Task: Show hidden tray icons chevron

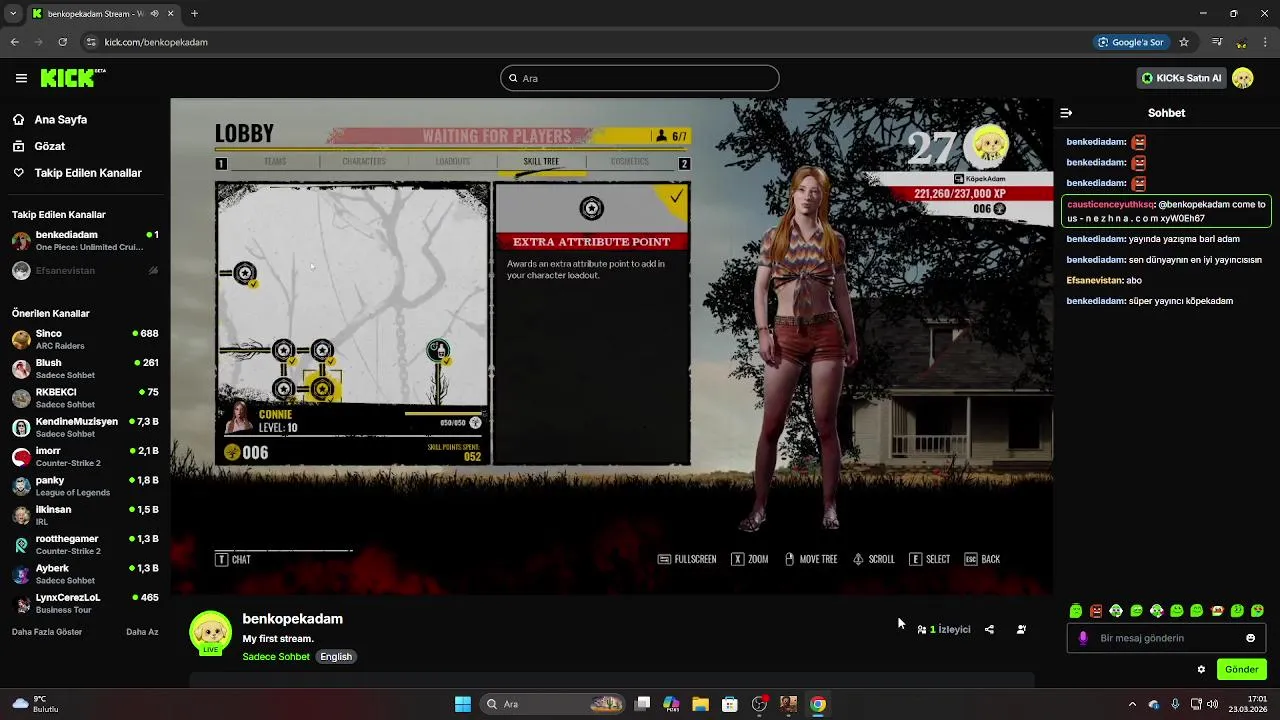Action: (1132, 704)
